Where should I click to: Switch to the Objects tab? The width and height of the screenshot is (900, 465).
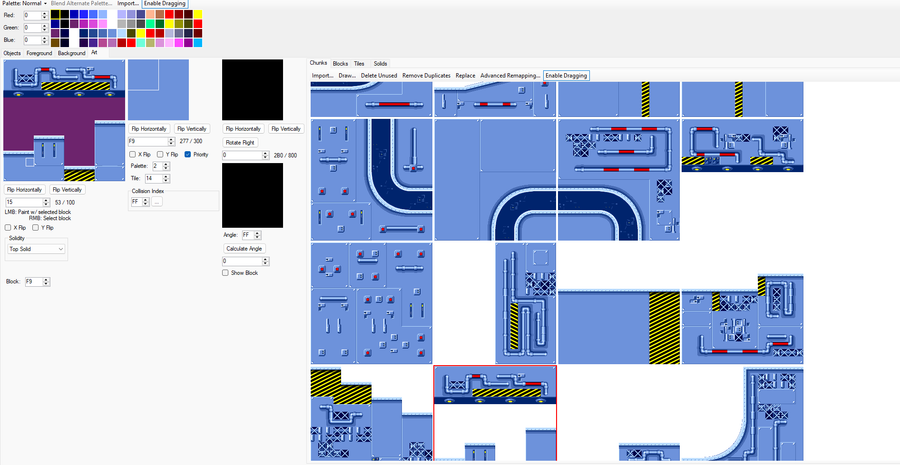tap(12, 53)
